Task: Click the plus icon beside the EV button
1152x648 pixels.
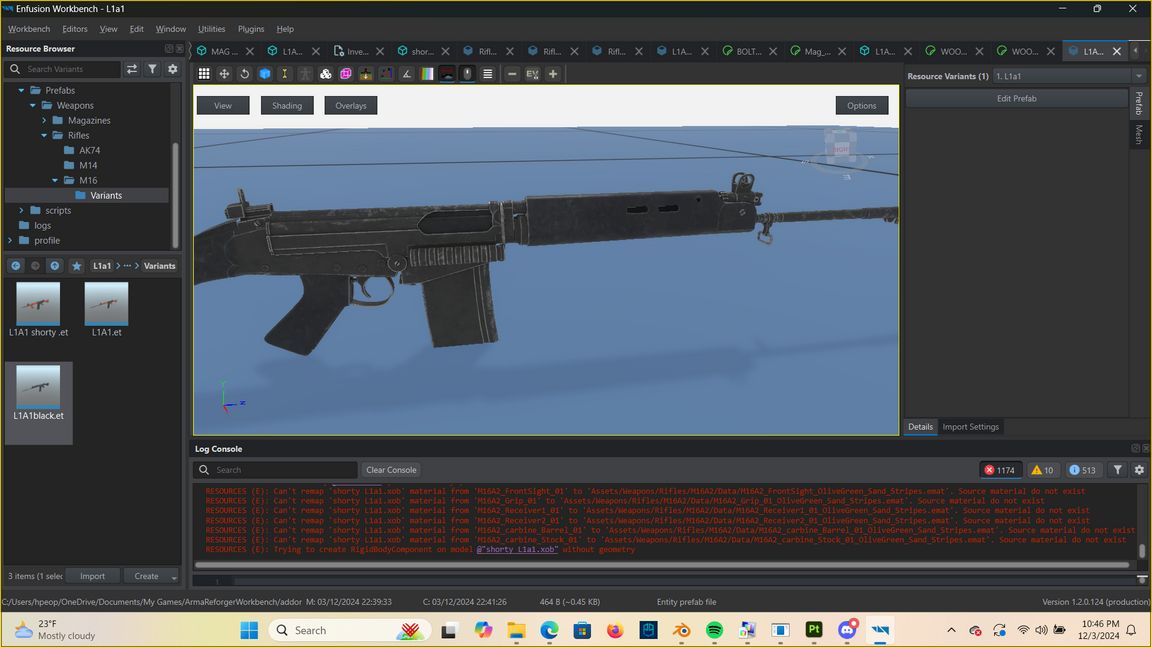Action: (552, 74)
